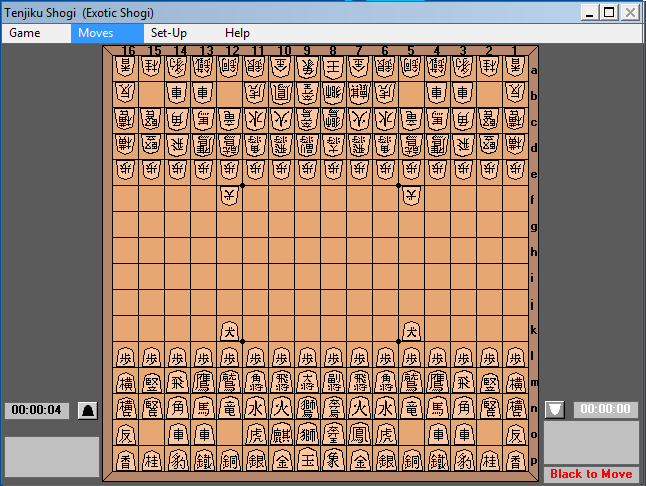The width and height of the screenshot is (646, 486).
Task: Select the blind tiger 虎 on 11o
Action: [x=255, y=434]
